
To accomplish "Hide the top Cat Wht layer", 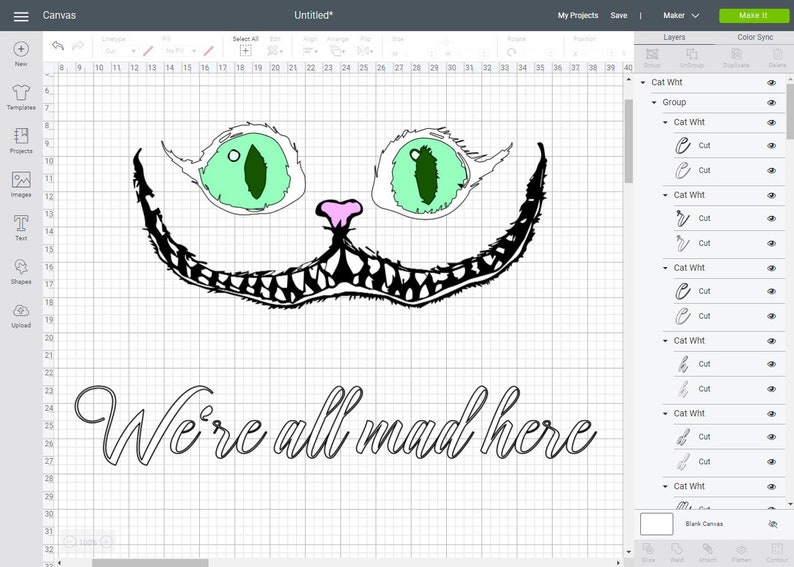I will [x=771, y=83].
